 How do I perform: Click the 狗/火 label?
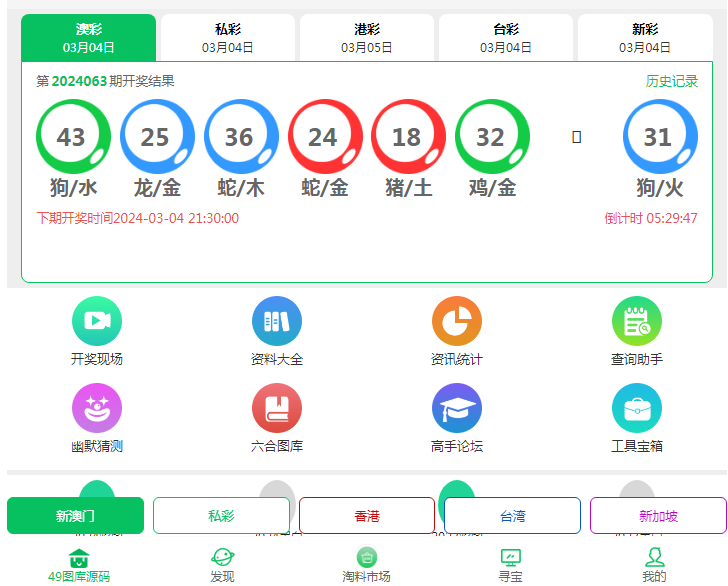click(x=660, y=188)
